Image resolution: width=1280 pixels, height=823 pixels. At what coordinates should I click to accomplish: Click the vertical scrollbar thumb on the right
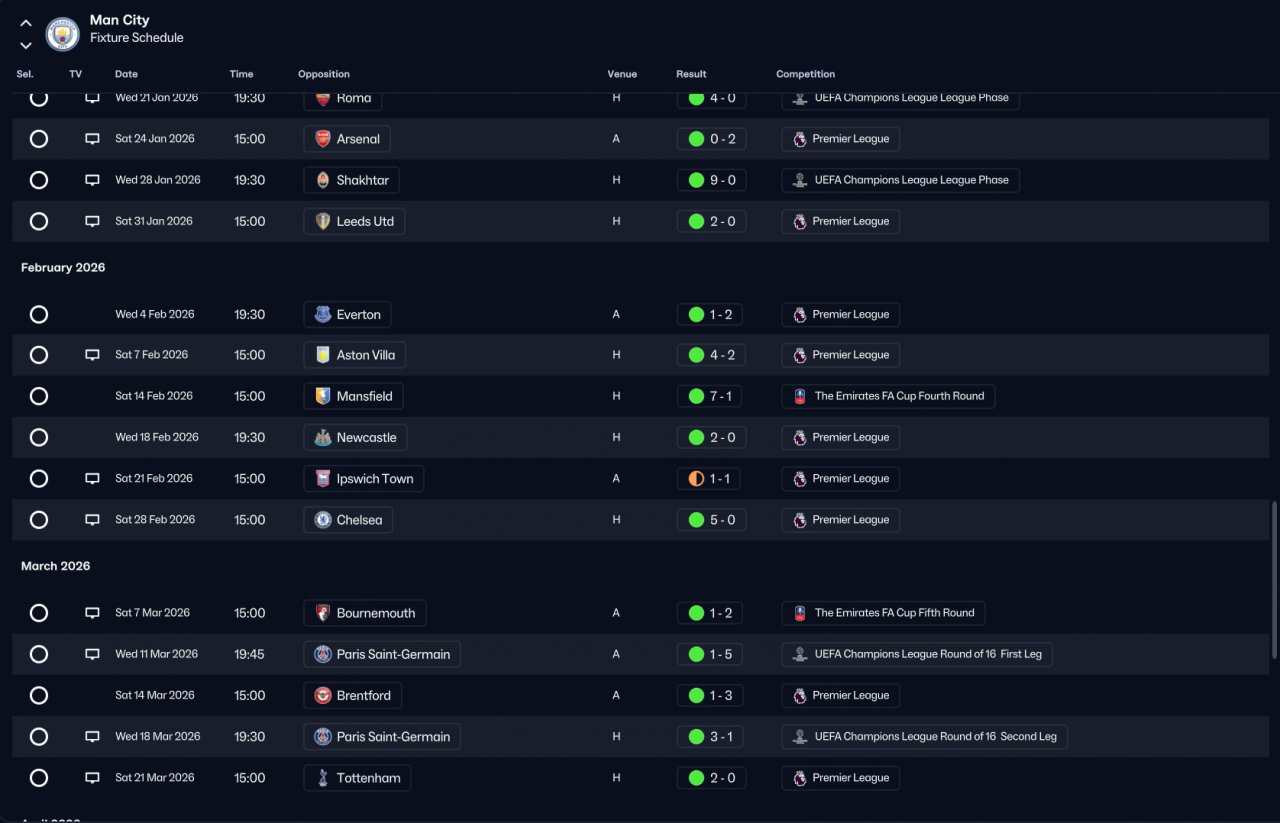pos(1274,580)
